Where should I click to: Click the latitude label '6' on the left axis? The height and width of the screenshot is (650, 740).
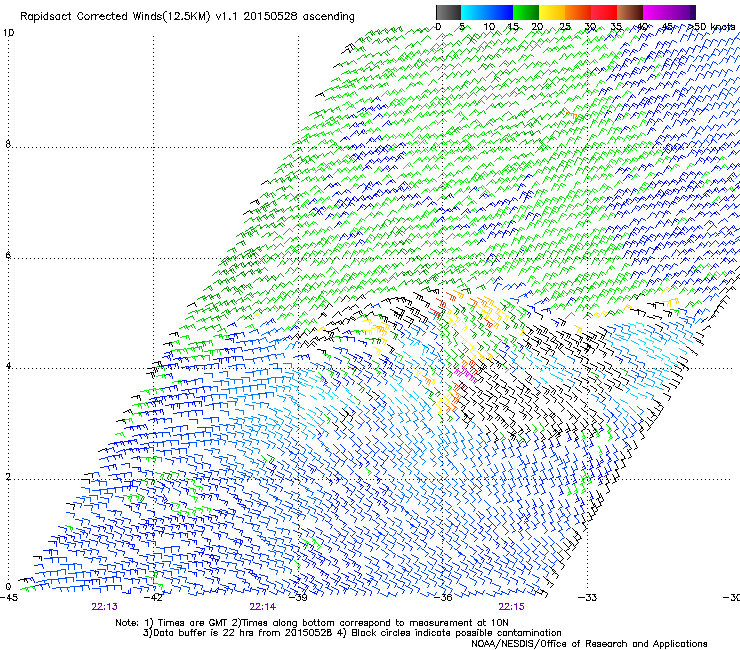click(x=8, y=255)
